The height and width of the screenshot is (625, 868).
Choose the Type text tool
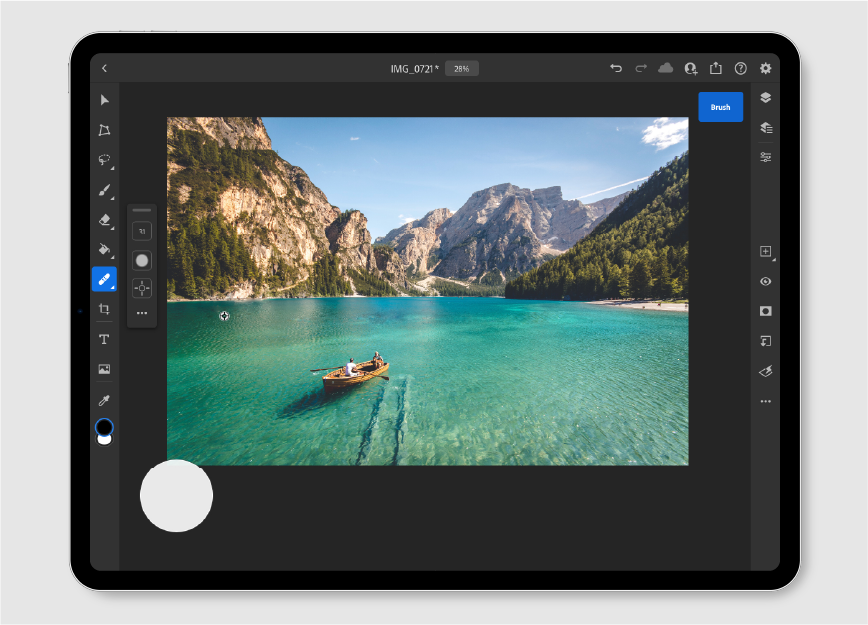pos(104,340)
